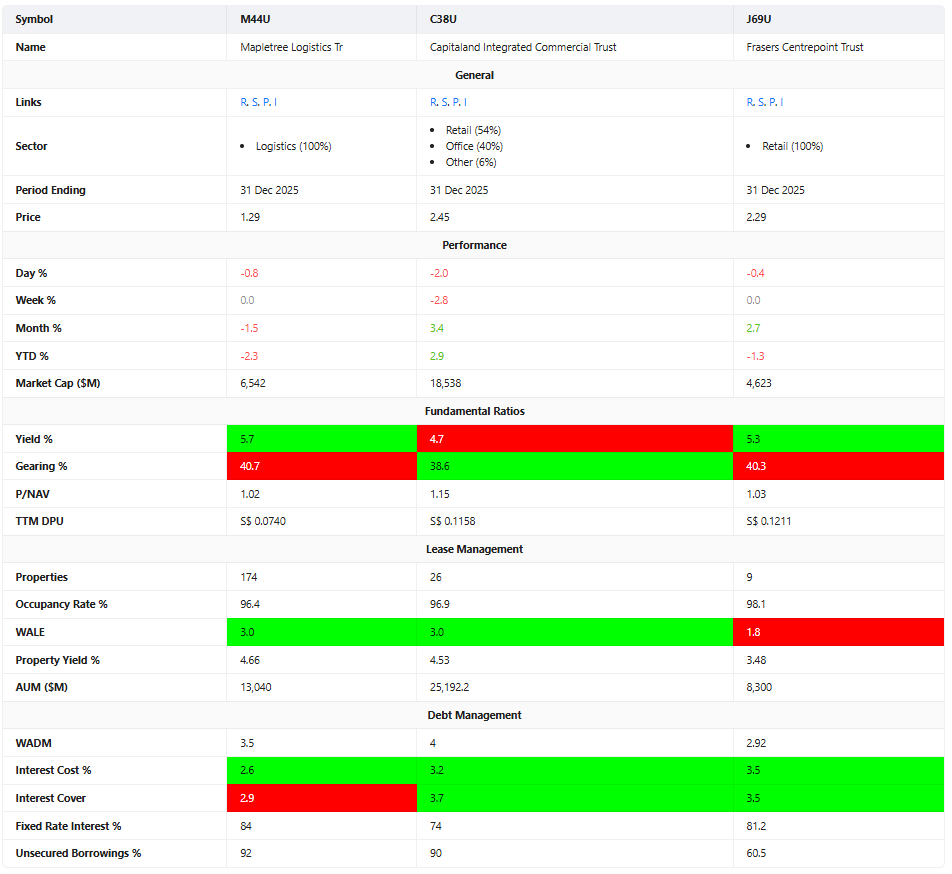This screenshot has width=952, height=874.
Task: Click the General section heading
Action: (x=474, y=75)
